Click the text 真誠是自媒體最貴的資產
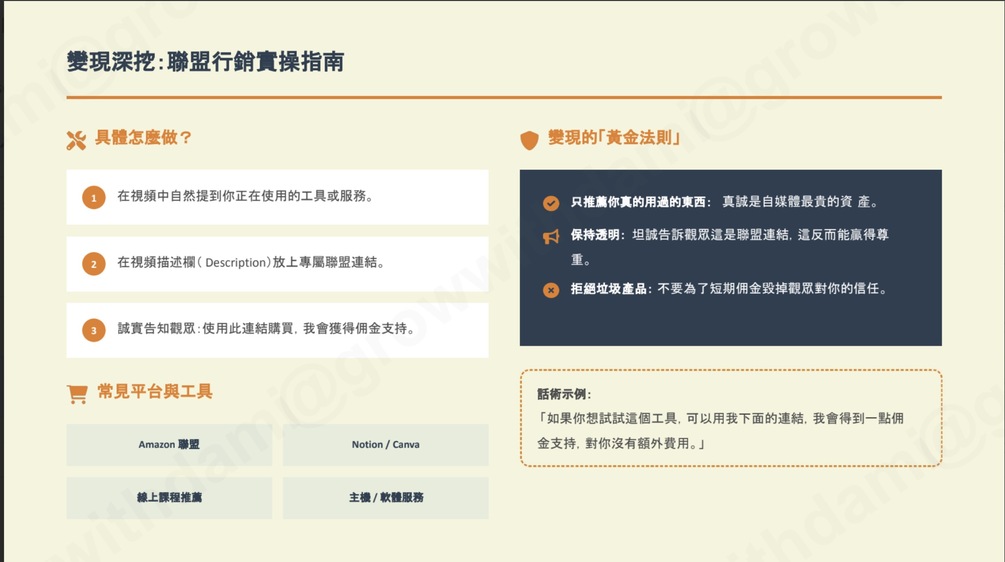The image size is (1005, 562). point(800,202)
